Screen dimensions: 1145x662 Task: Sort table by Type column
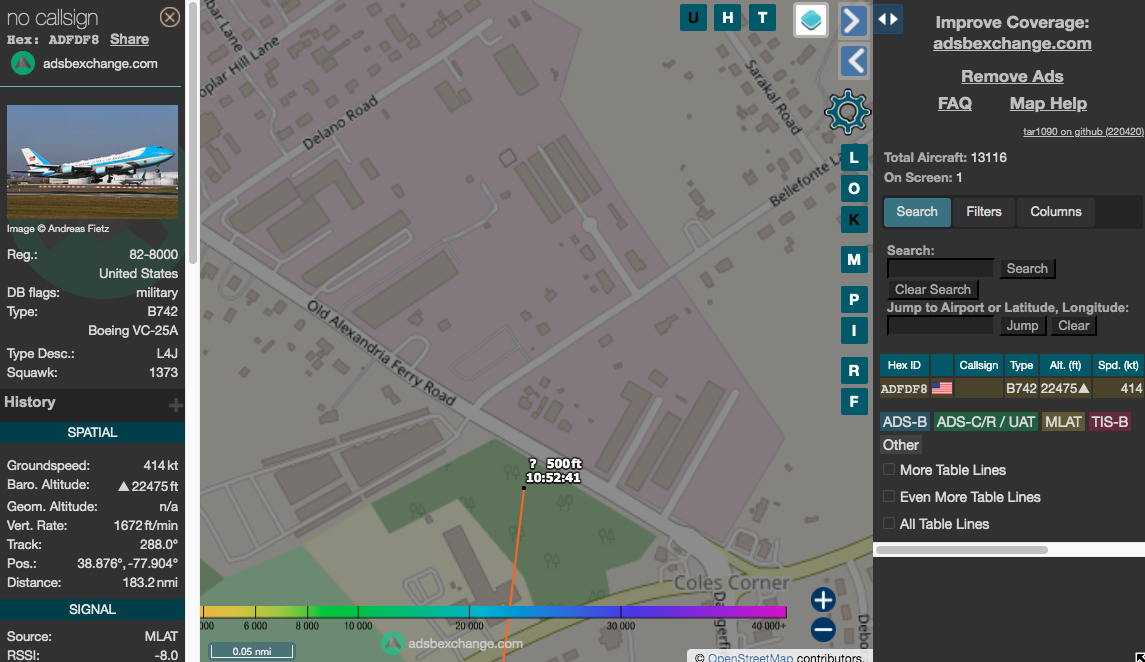pos(1022,365)
